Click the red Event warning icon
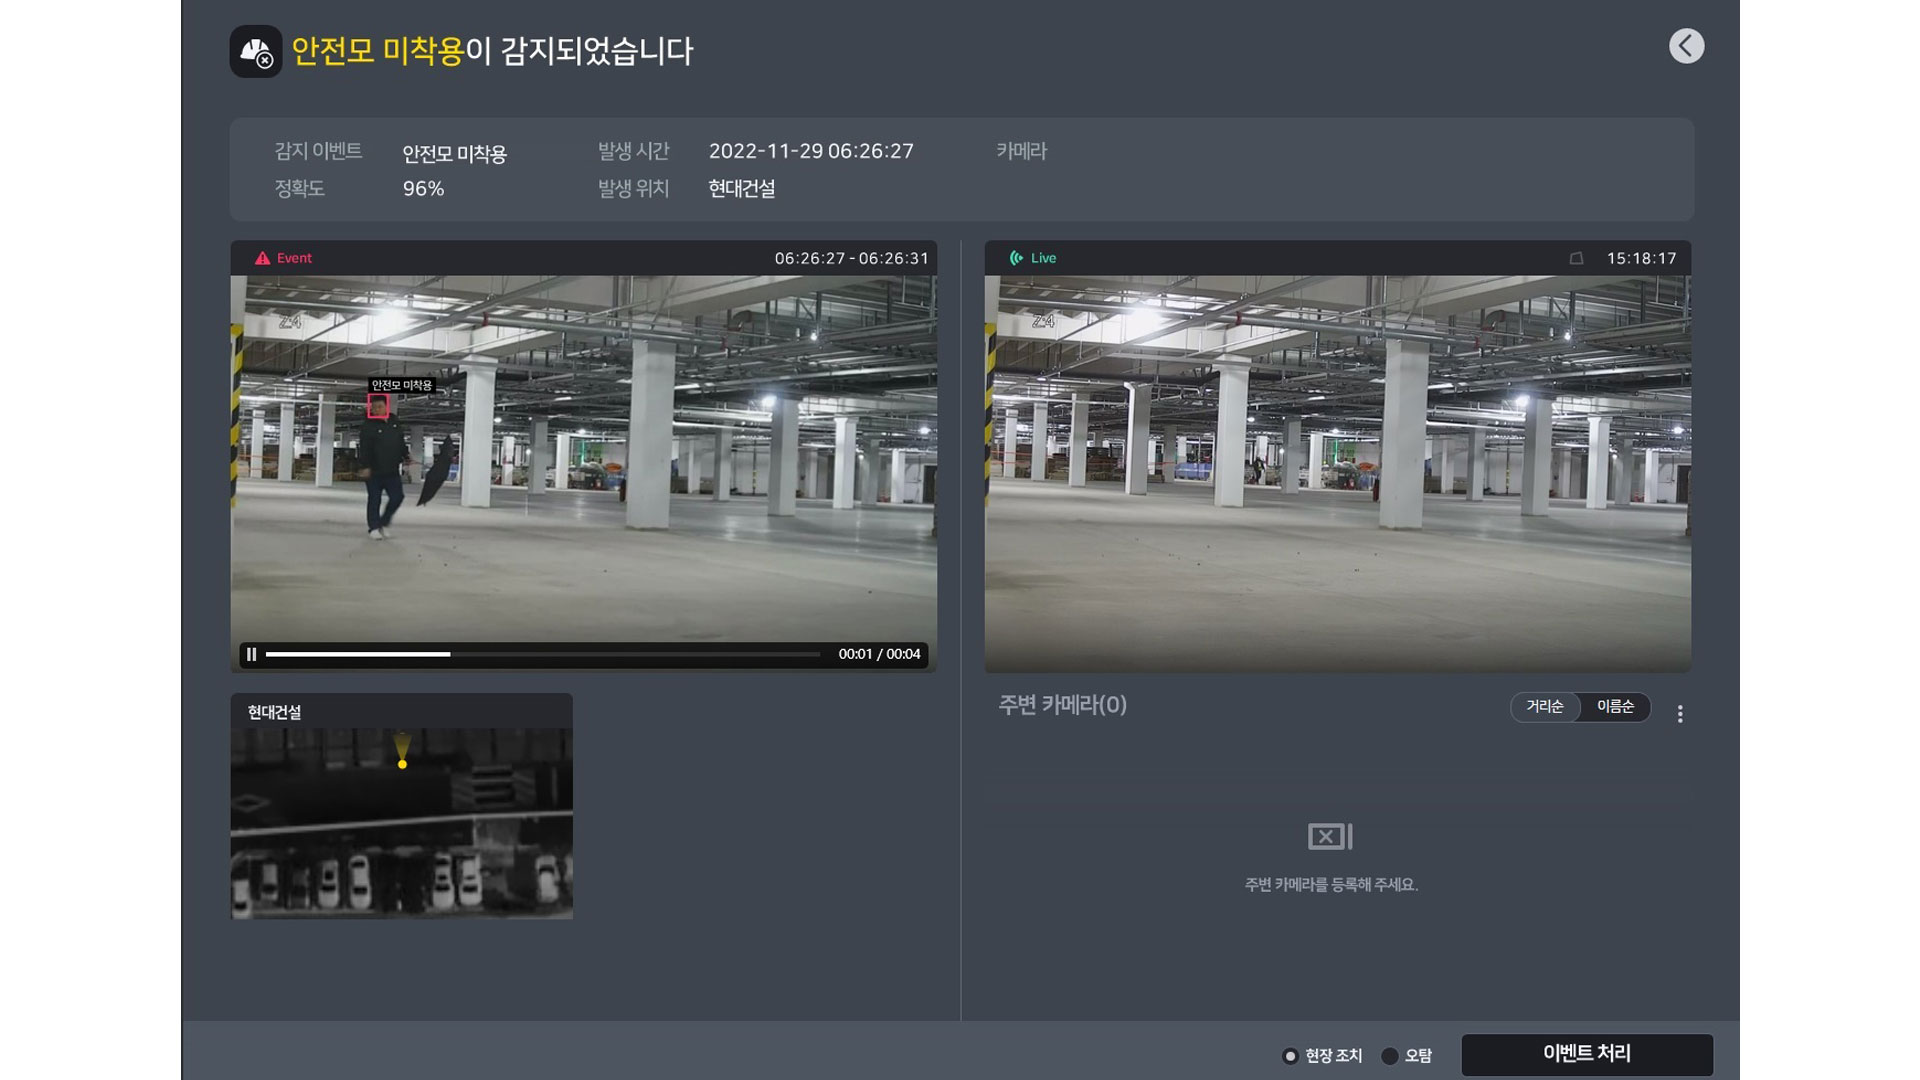The image size is (1920, 1080). (262, 258)
